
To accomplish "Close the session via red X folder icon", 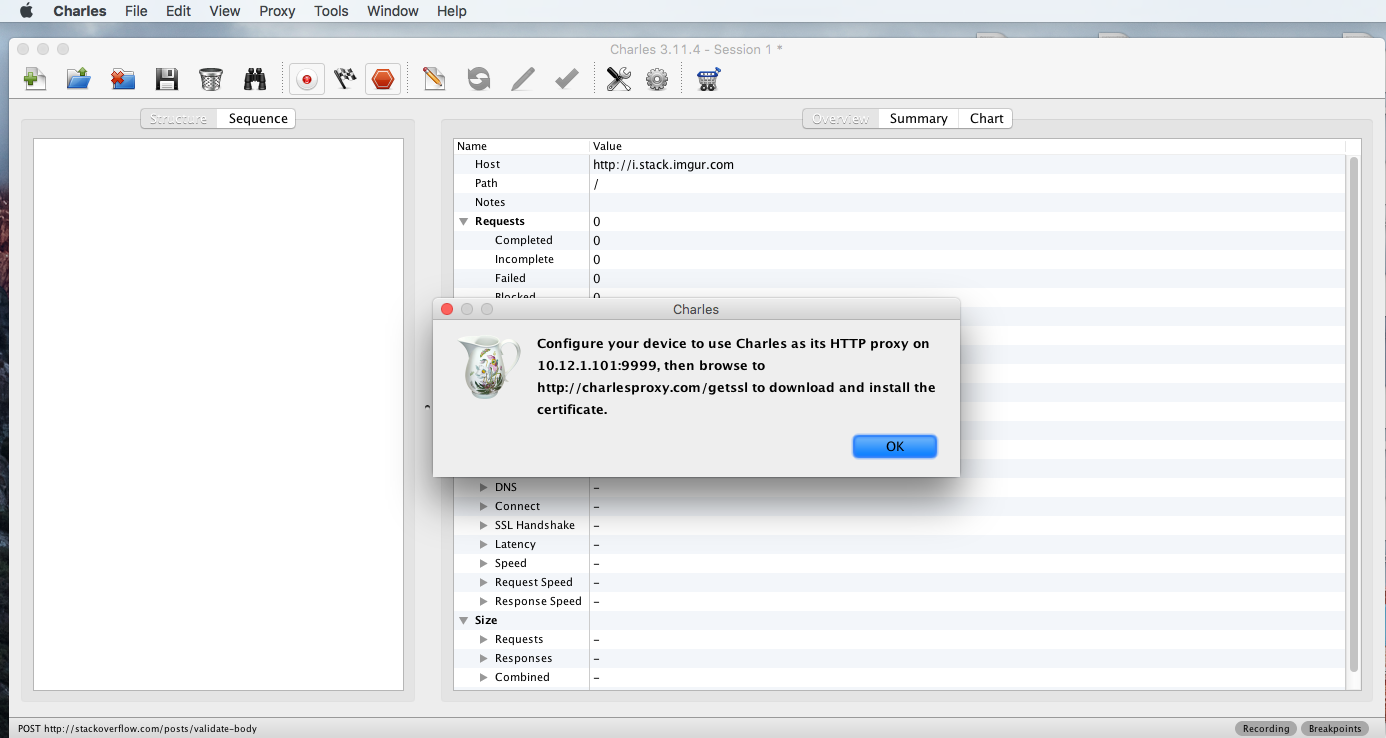I will point(122,79).
